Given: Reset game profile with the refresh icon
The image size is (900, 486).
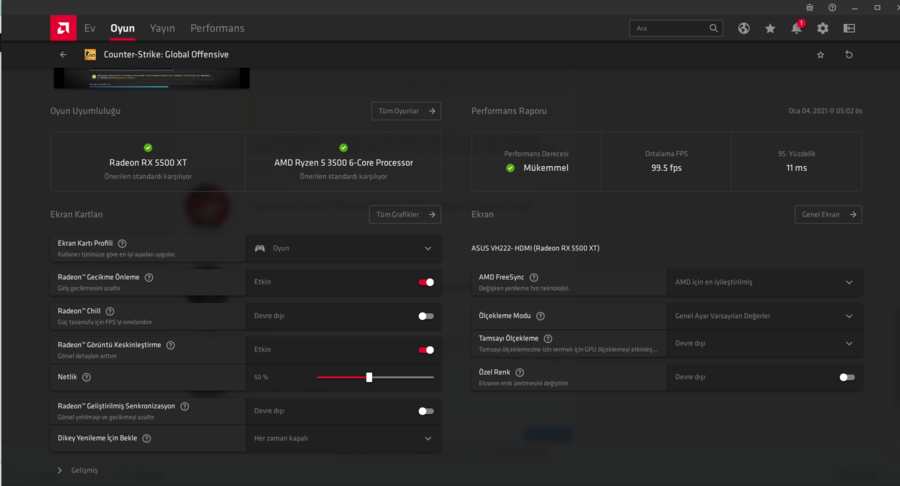Looking at the screenshot, I should click(x=849, y=55).
